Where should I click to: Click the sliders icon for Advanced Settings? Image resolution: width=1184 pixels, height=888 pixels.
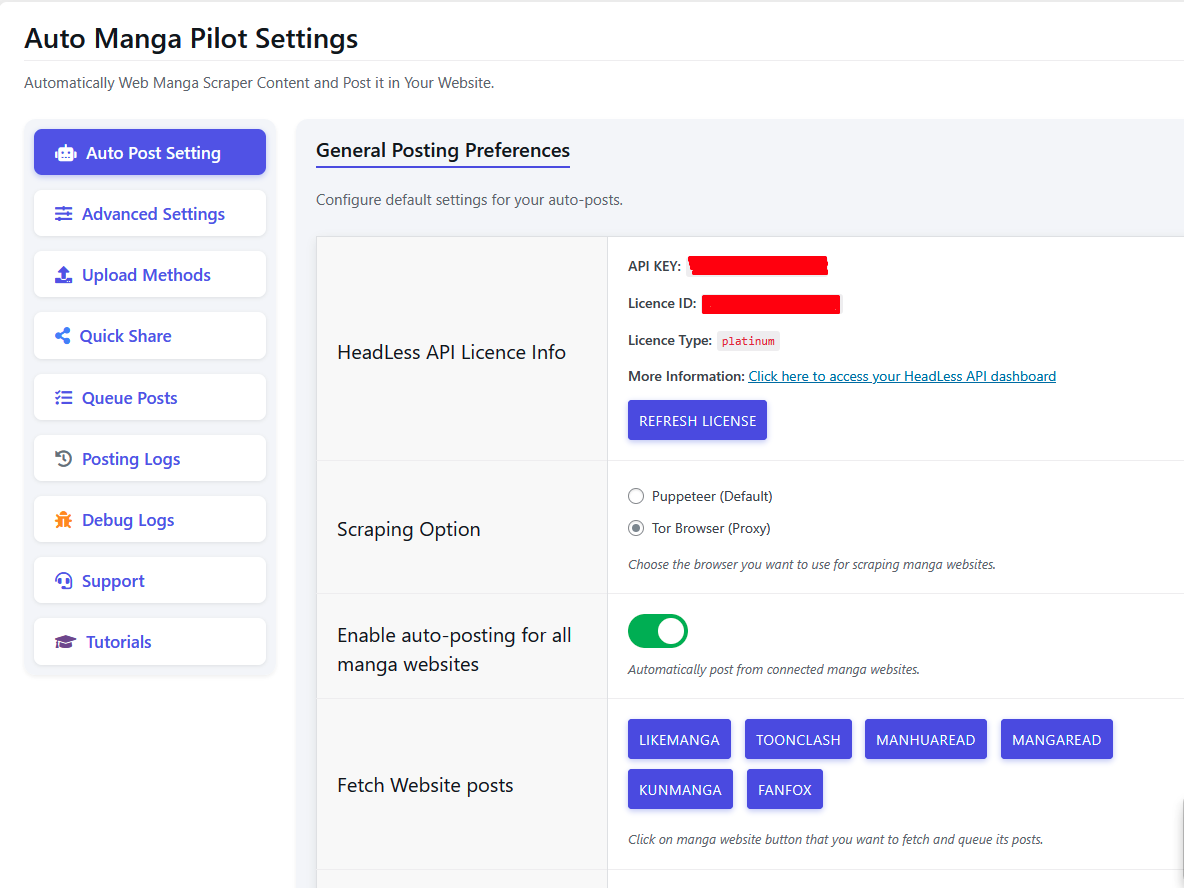tap(63, 214)
